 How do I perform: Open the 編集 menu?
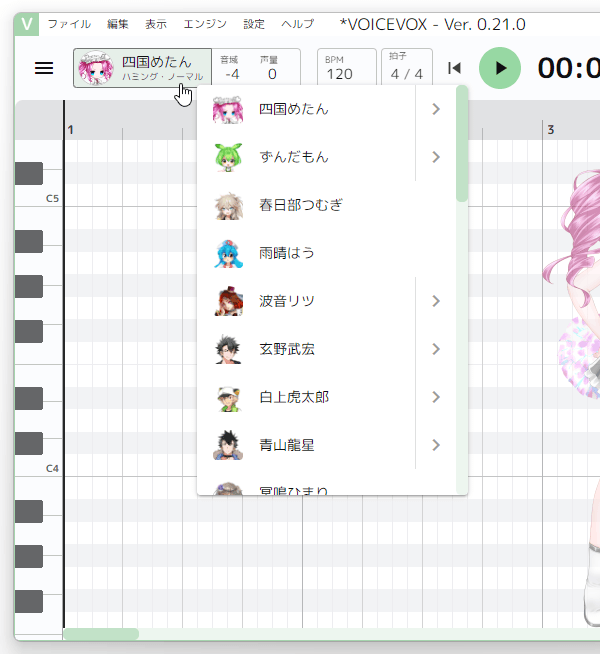pos(118,24)
